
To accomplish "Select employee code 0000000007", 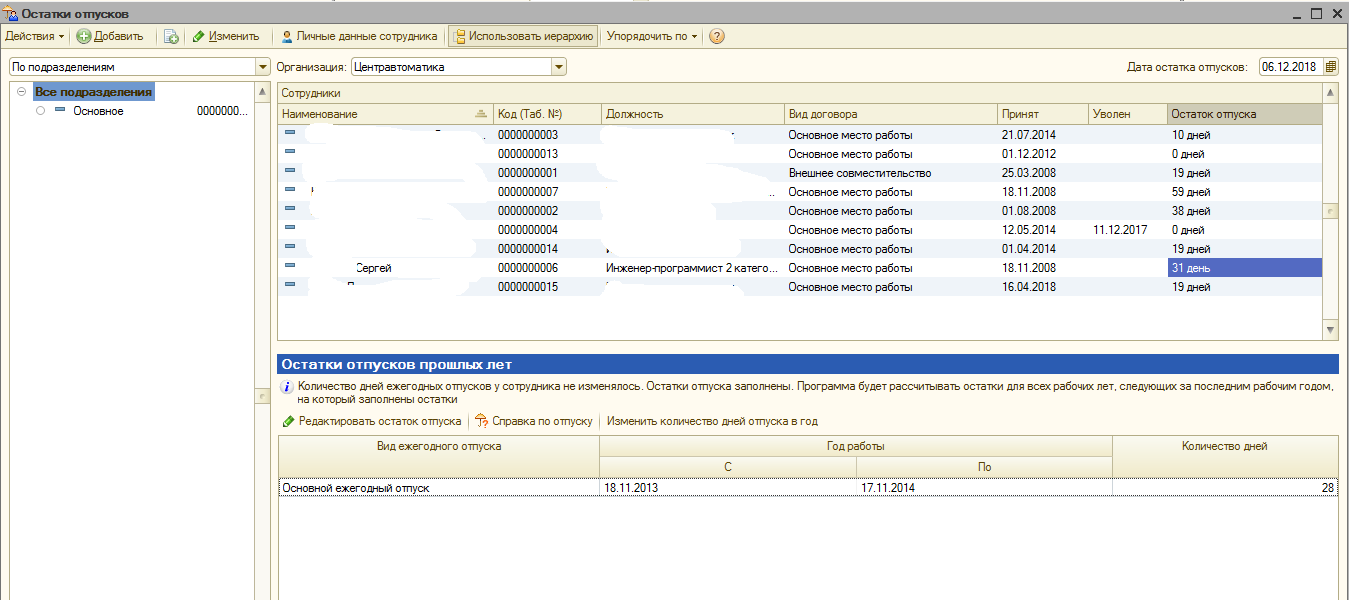I will tap(528, 192).
